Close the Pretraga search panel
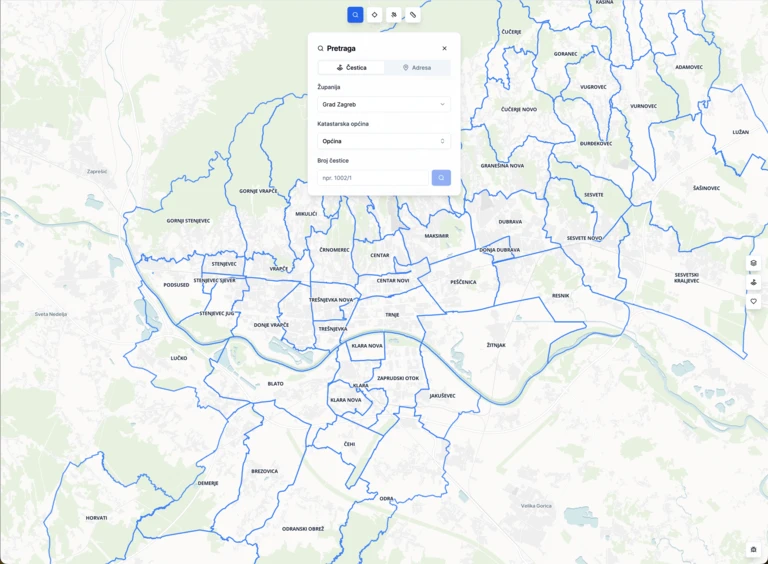The image size is (768, 564). click(x=445, y=48)
